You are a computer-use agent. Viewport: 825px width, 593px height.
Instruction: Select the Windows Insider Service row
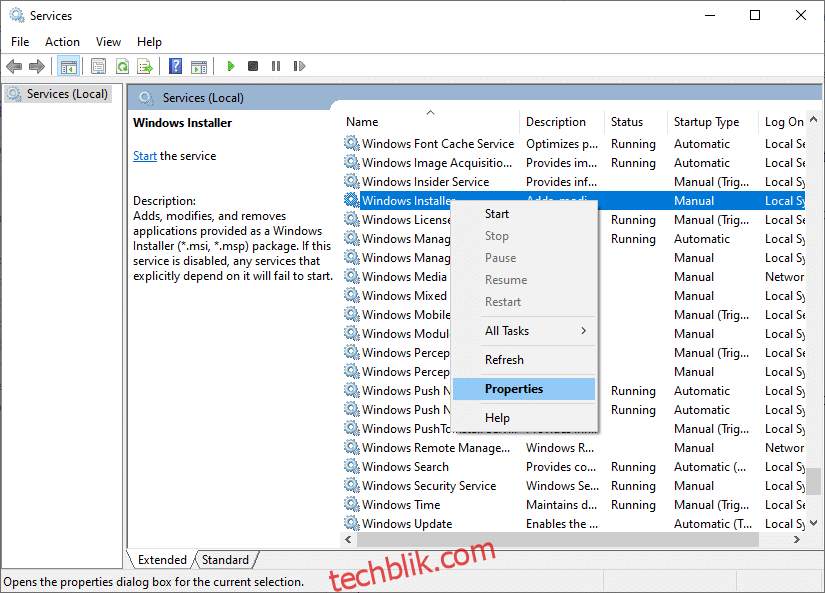click(575, 182)
